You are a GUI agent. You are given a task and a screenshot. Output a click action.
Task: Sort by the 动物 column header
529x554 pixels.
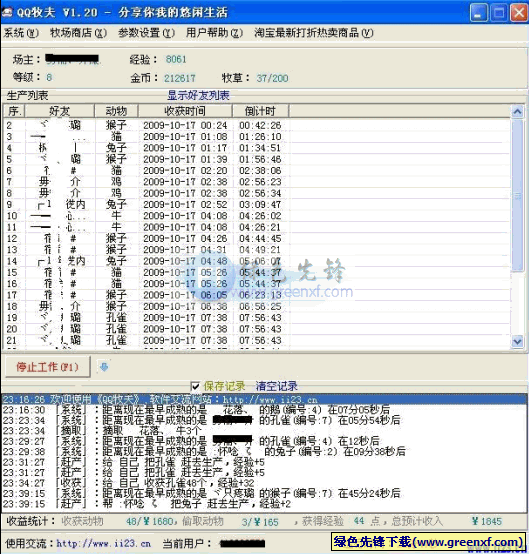click(116, 111)
